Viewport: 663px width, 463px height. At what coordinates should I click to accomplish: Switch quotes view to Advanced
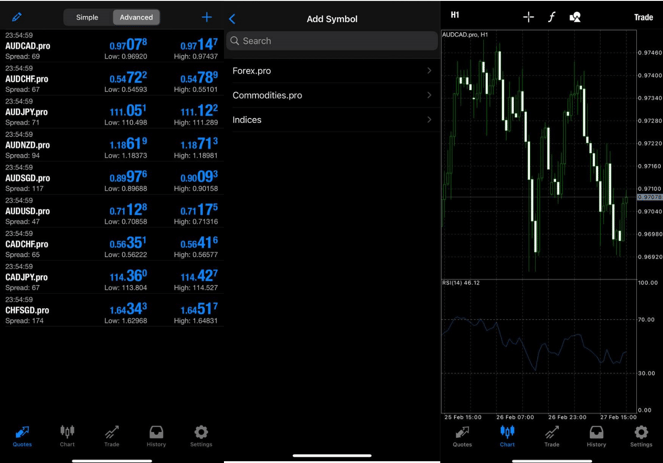point(136,17)
